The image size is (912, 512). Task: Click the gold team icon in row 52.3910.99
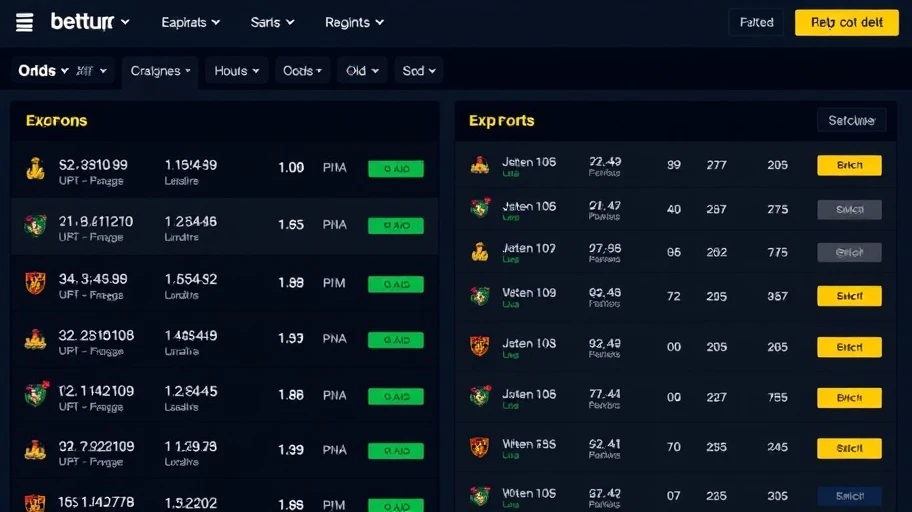[35, 168]
